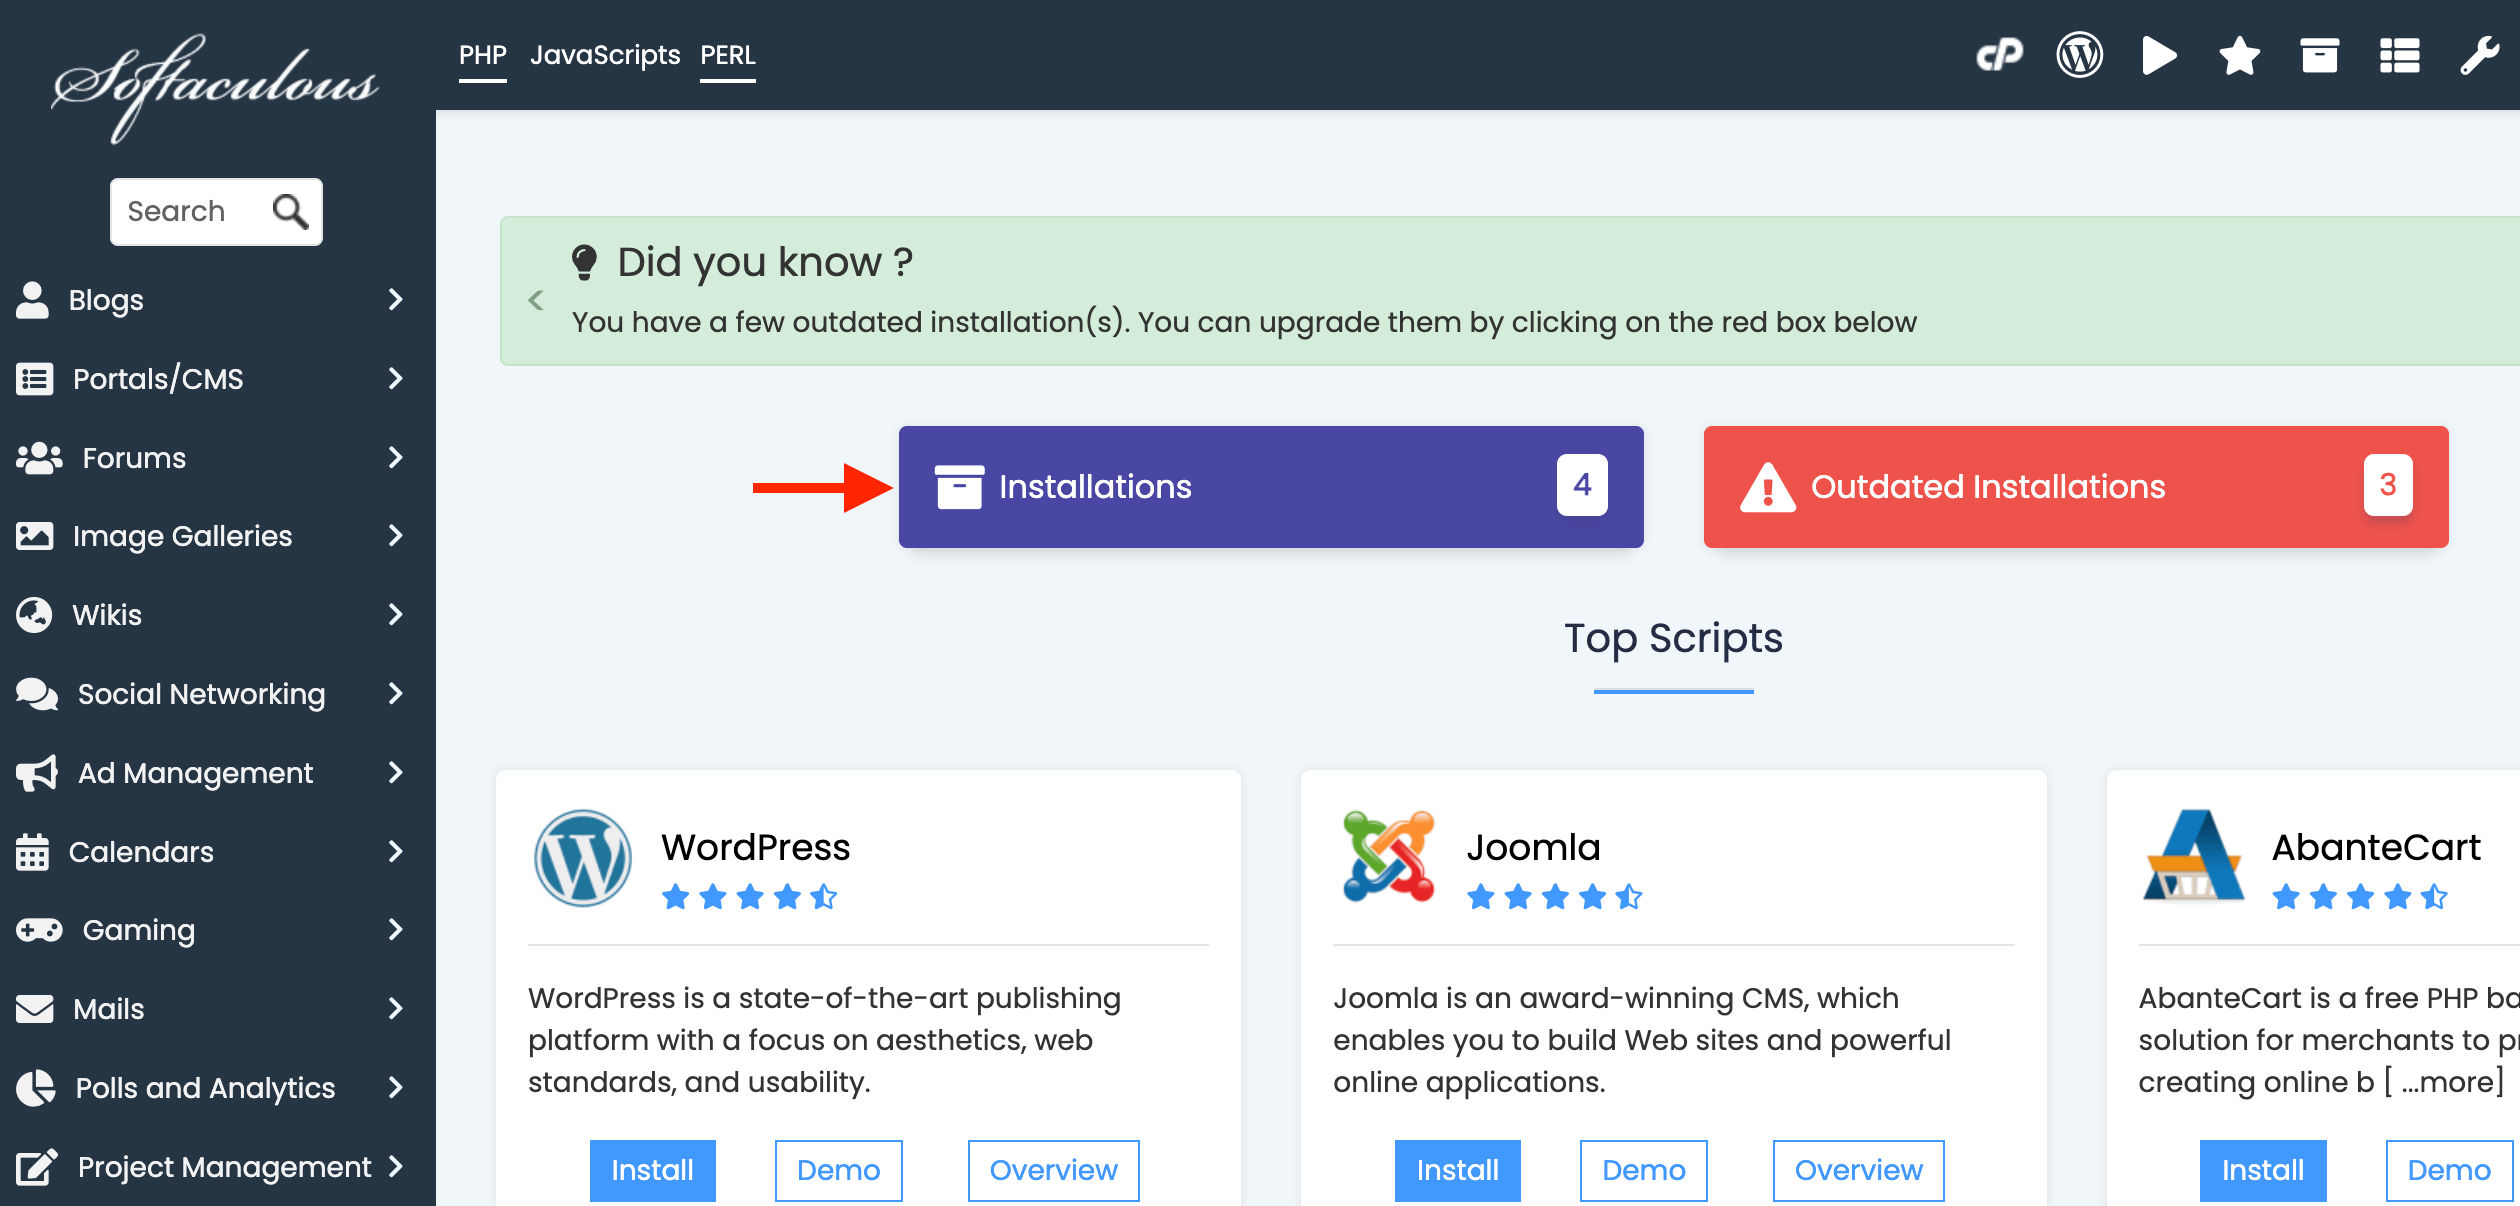Open the wrench settings icon in header
2520x1206 pixels.
2479,55
